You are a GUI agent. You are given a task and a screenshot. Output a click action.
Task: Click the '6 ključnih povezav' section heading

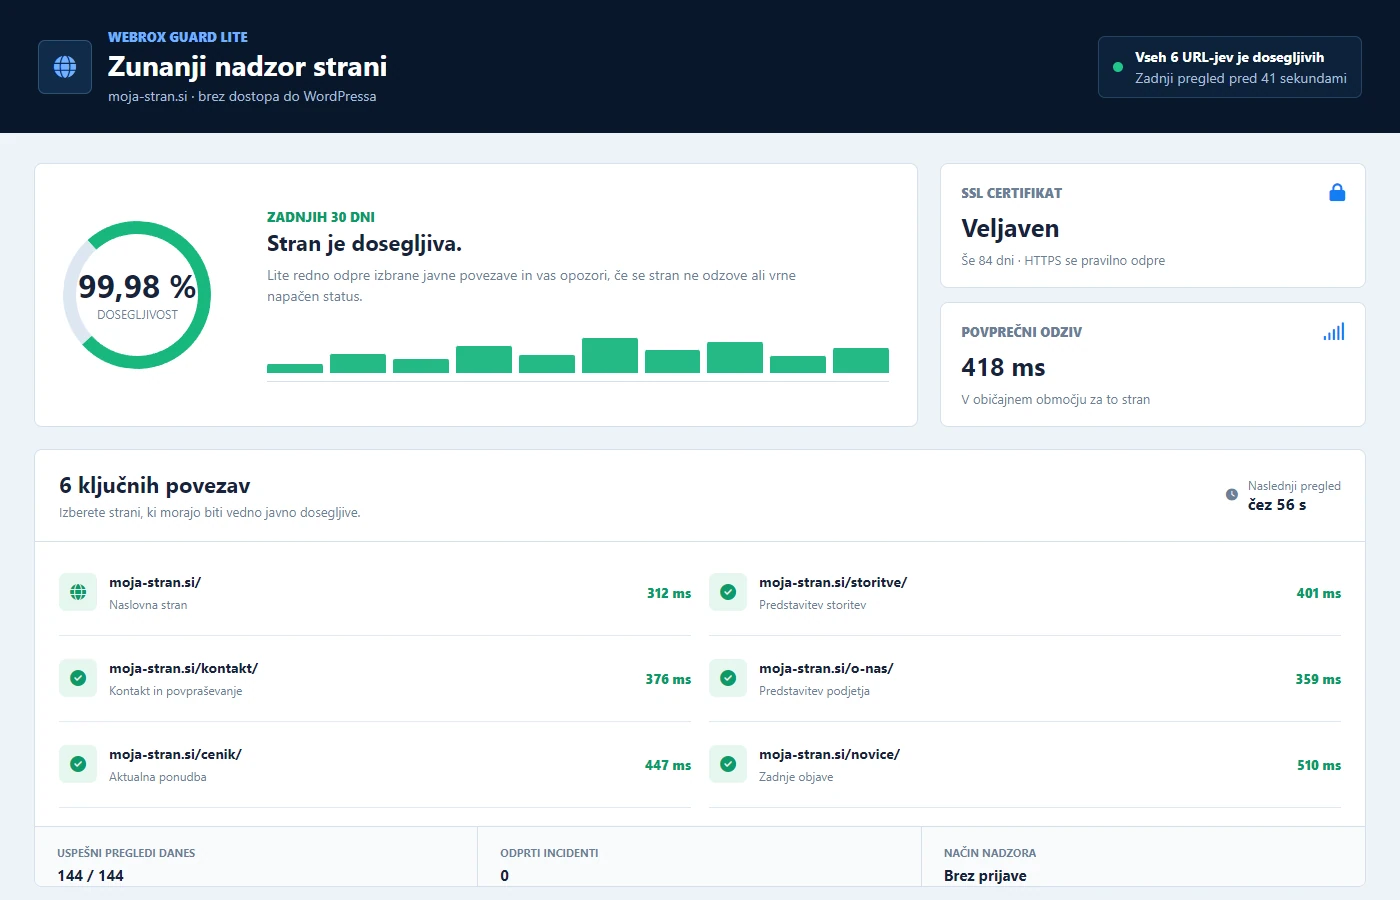155,485
